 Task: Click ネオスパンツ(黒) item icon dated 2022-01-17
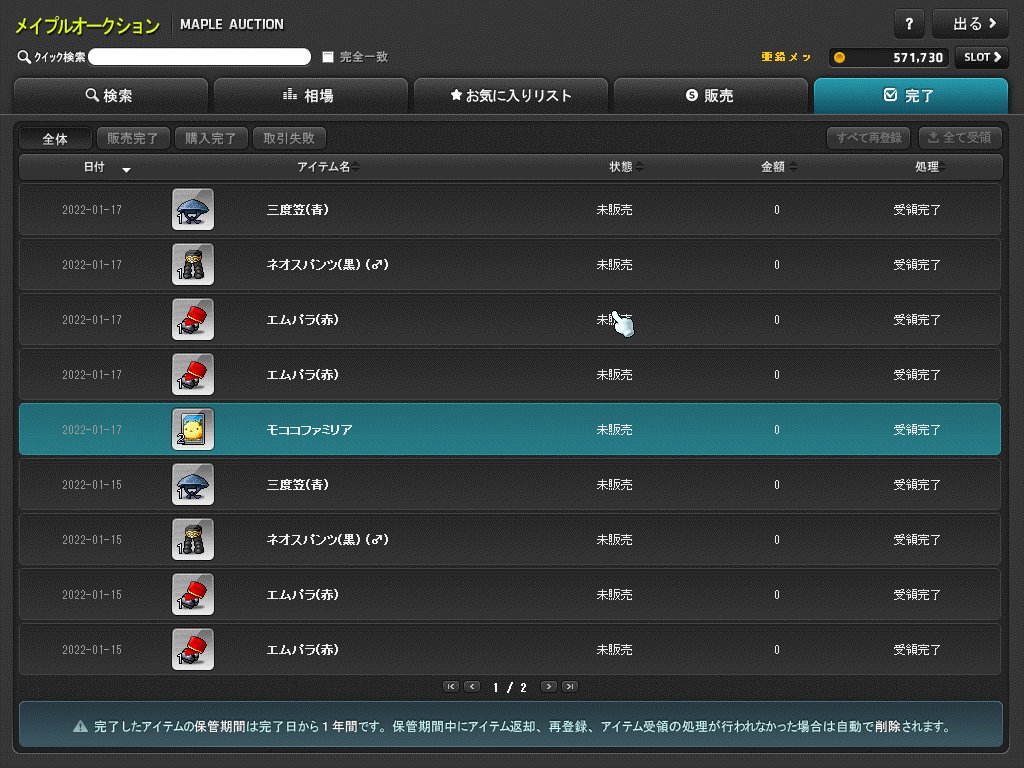(193, 264)
